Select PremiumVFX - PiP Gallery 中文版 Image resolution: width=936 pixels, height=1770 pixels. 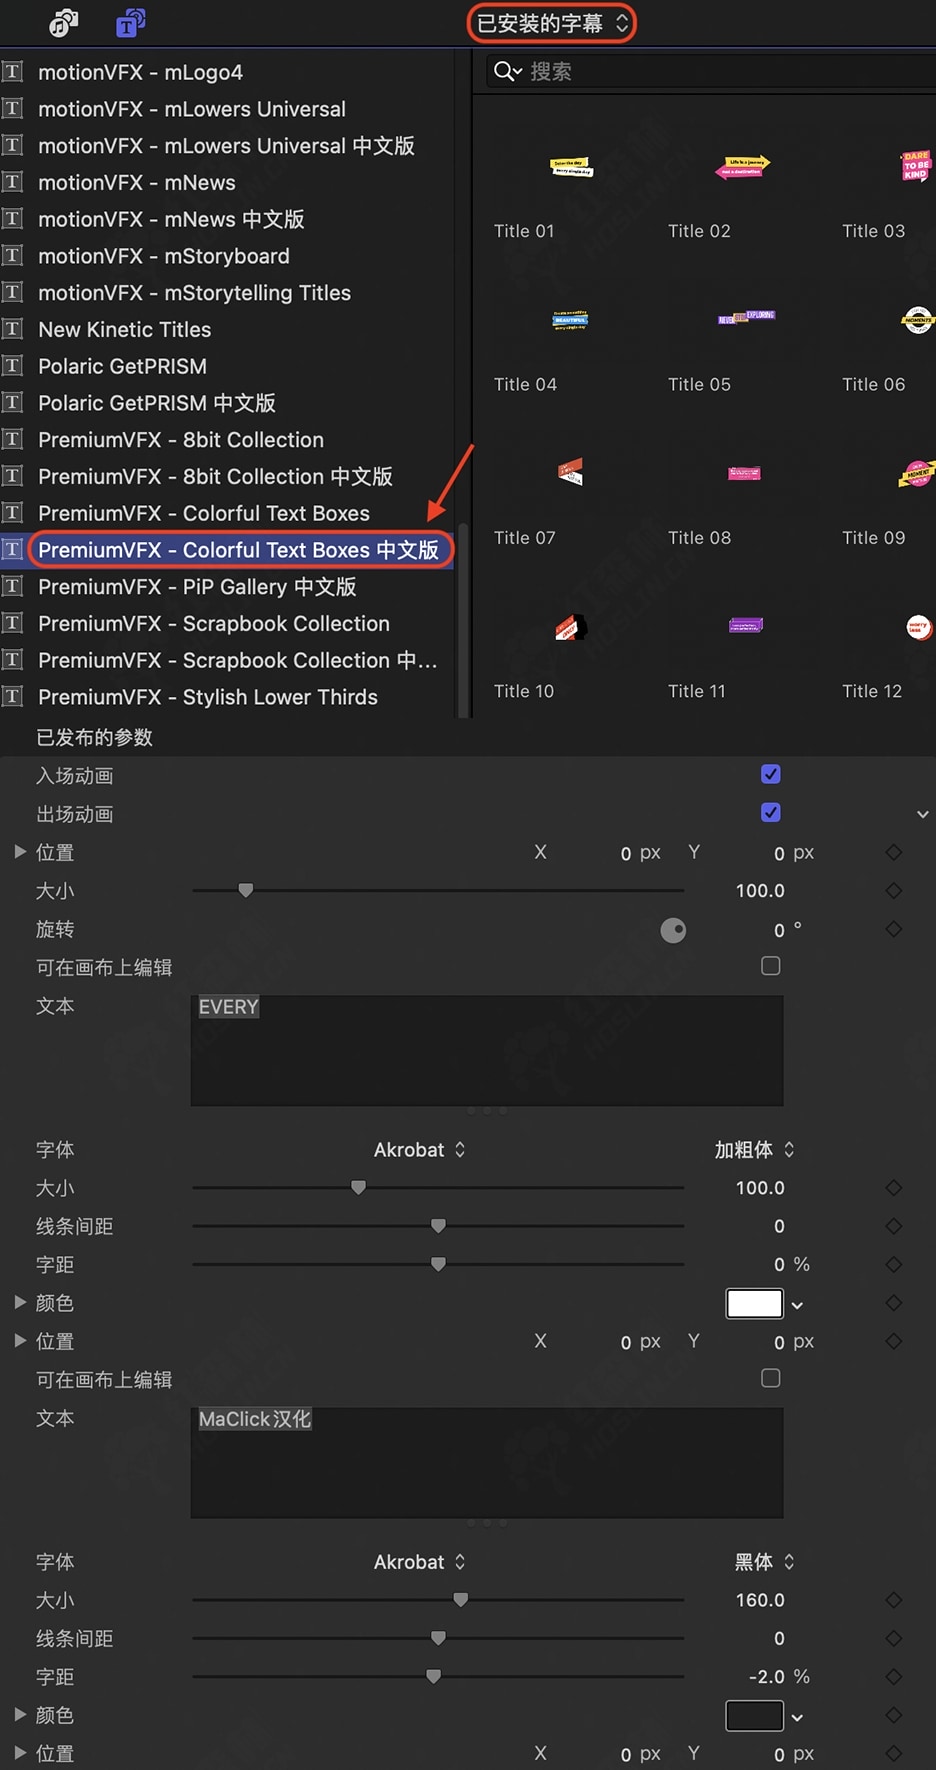tap(197, 587)
